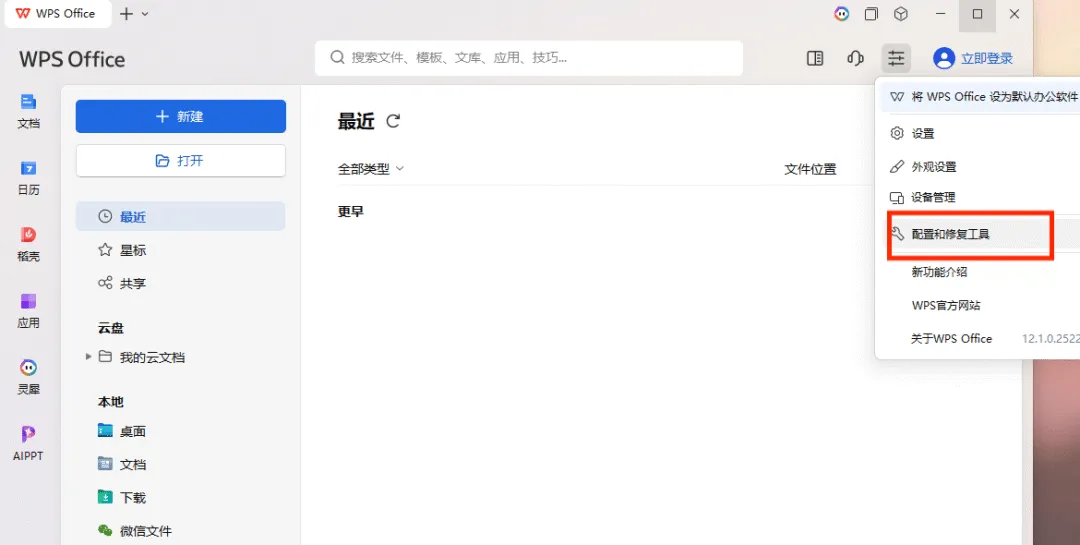Click 将 WPS Office 设为默认办公软件
Viewport: 1080px width, 545px height.
click(x=981, y=97)
